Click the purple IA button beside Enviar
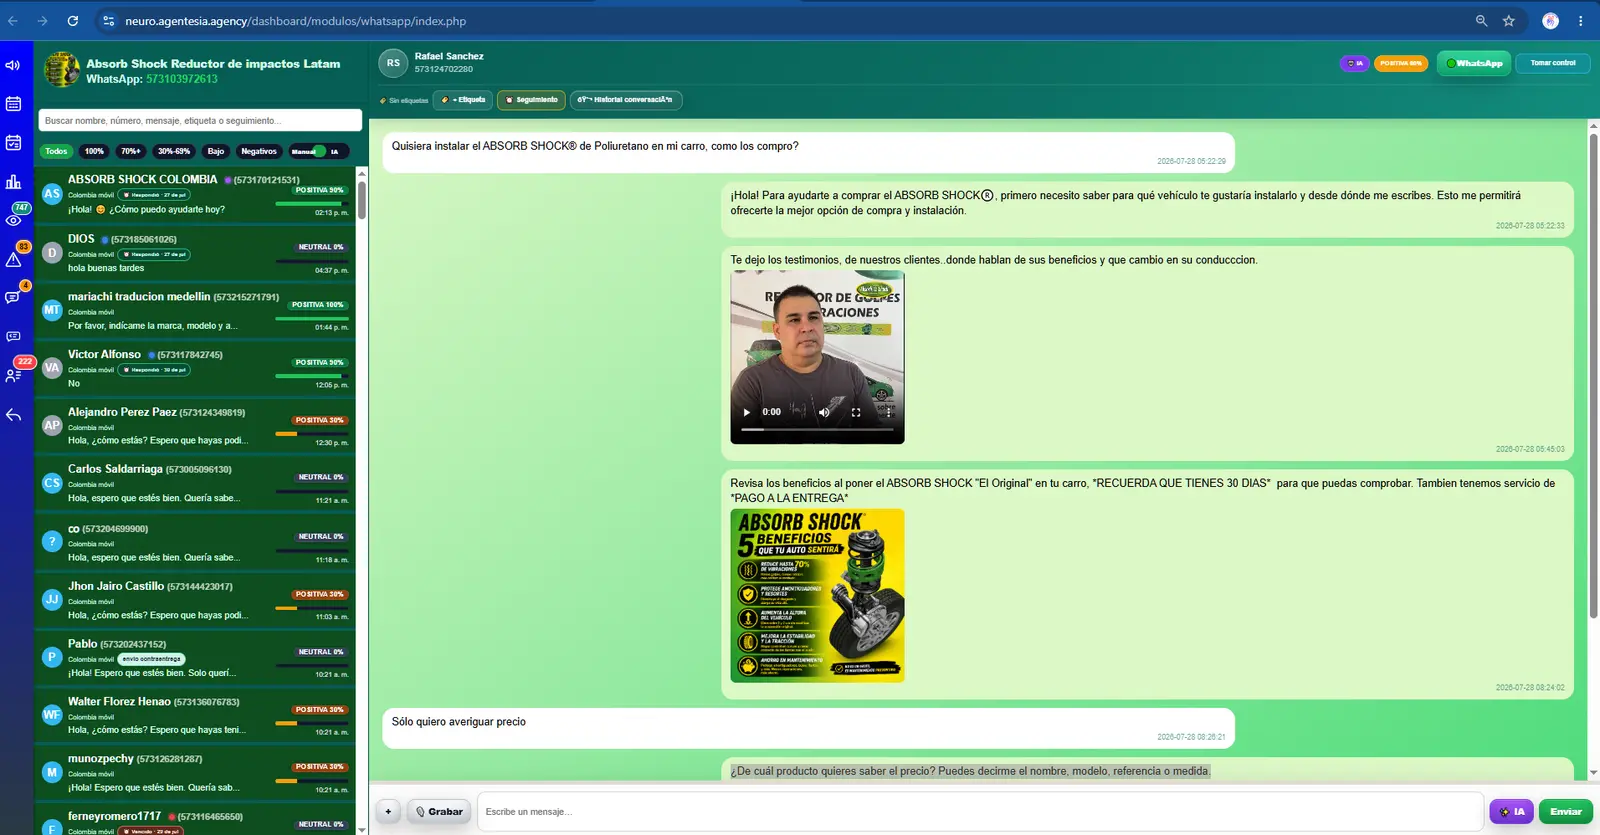 coord(1512,812)
